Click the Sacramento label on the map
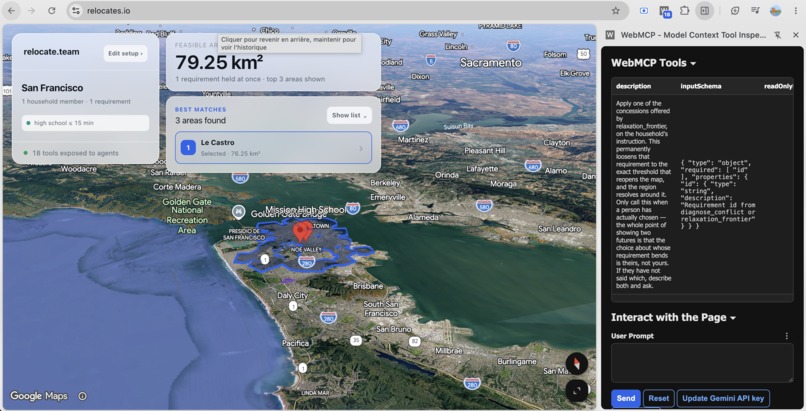 pos(490,63)
